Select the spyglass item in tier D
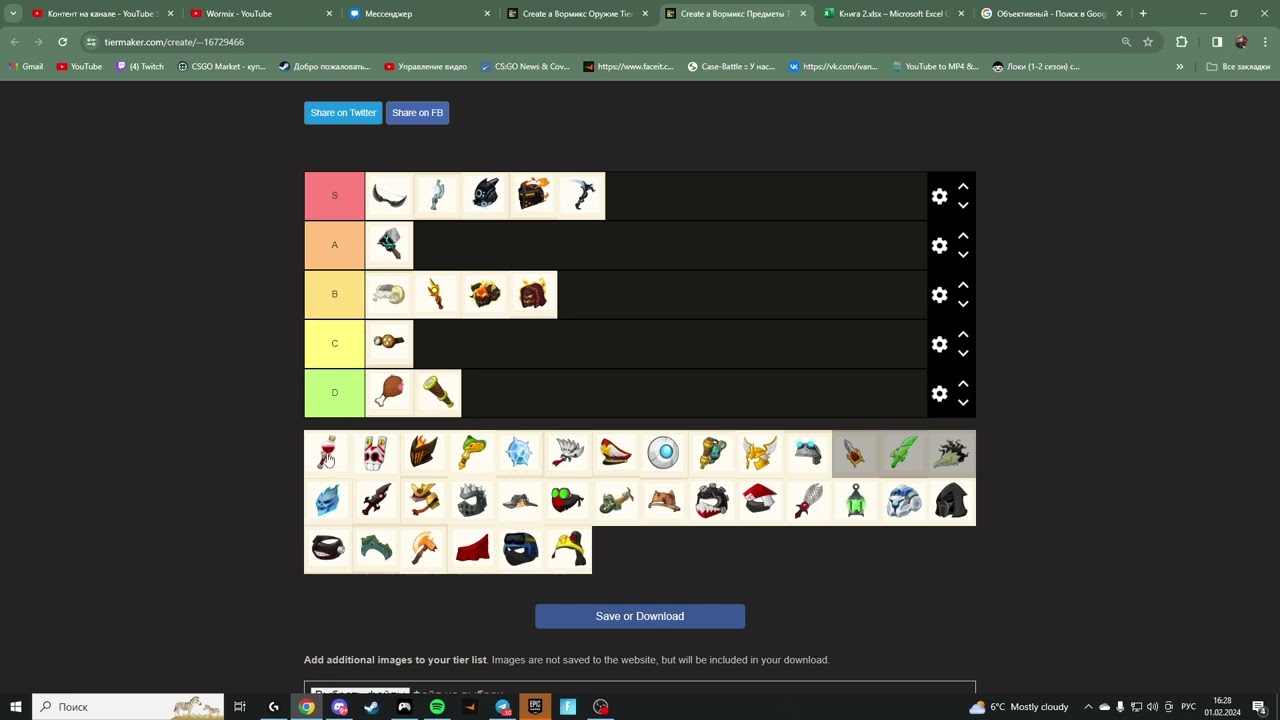Image resolution: width=1280 pixels, height=720 pixels. tap(437, 393)
